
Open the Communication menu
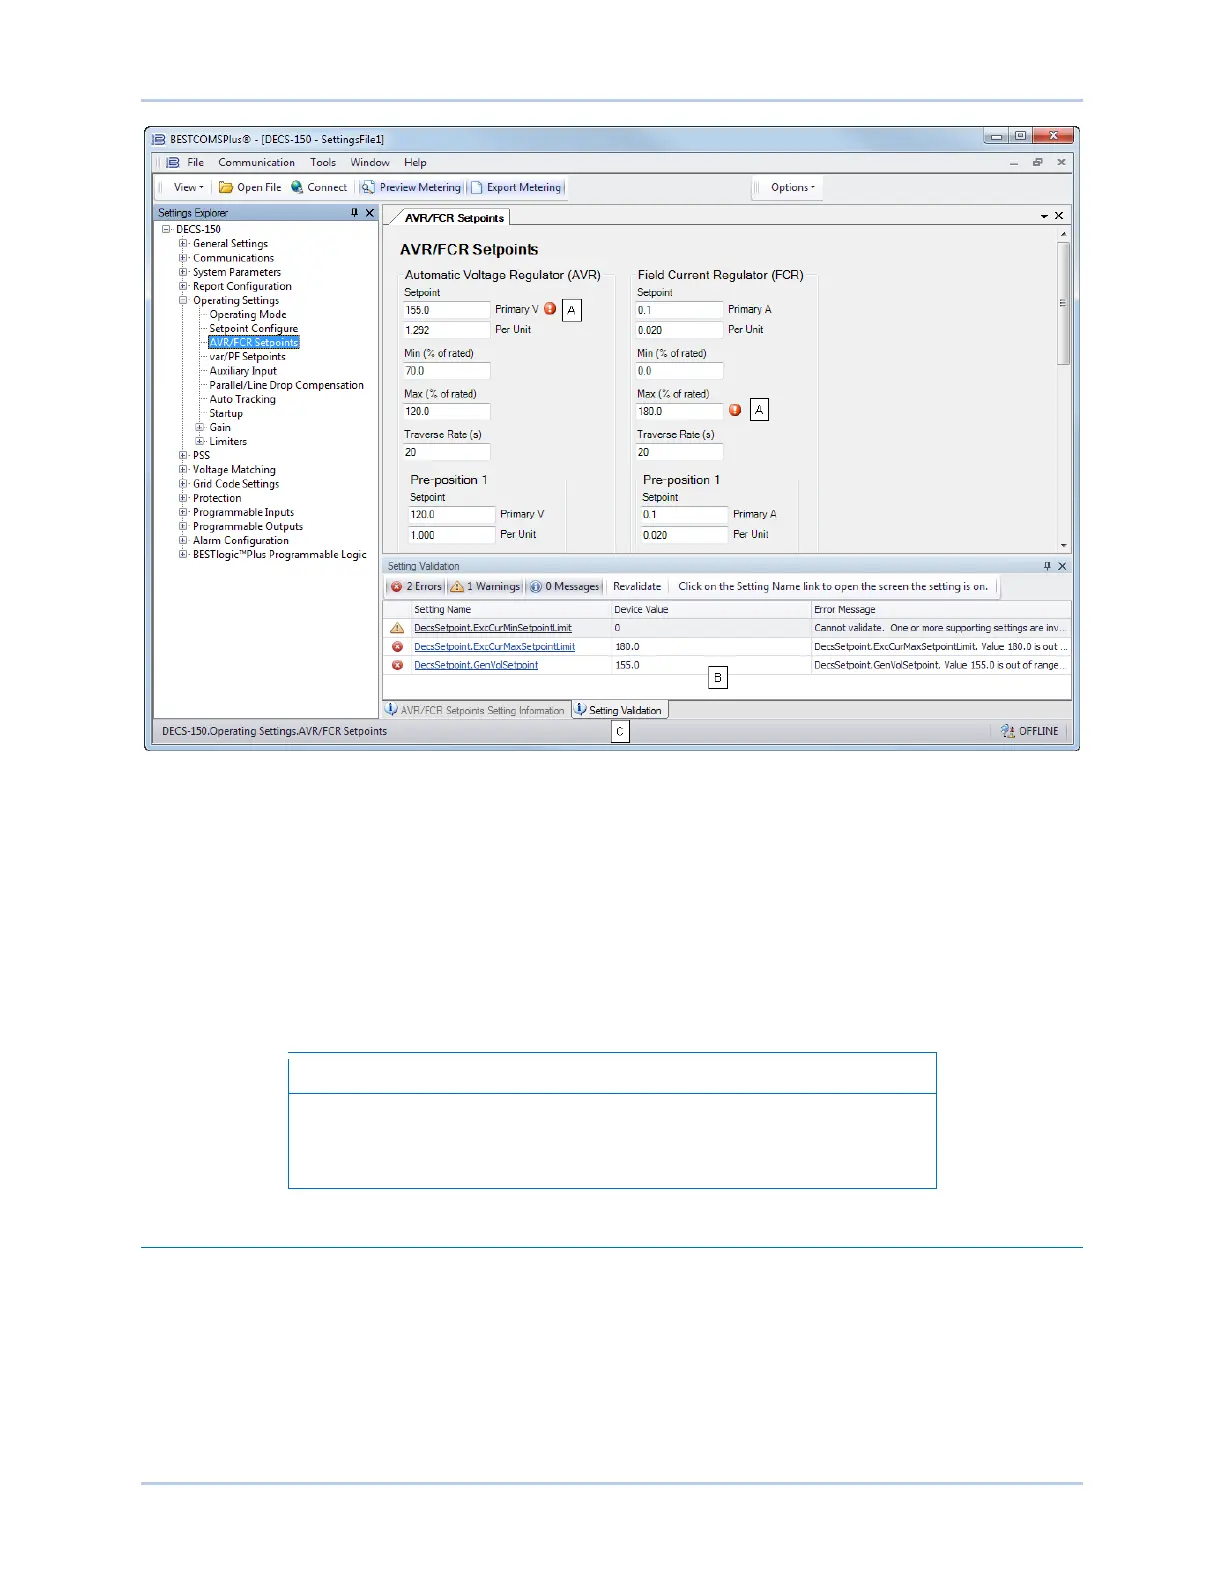257,162
